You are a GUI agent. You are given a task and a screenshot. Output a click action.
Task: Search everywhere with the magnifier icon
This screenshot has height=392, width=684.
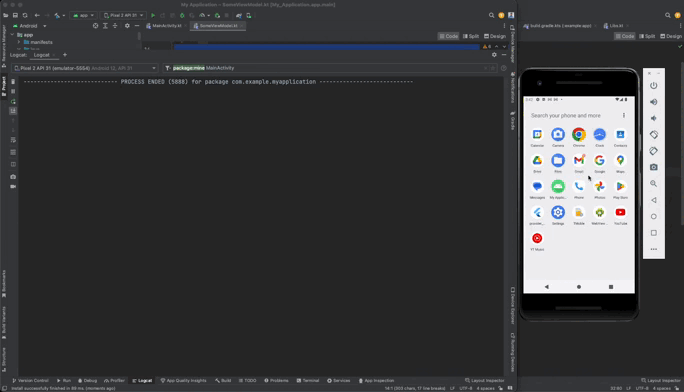(491, 15)
